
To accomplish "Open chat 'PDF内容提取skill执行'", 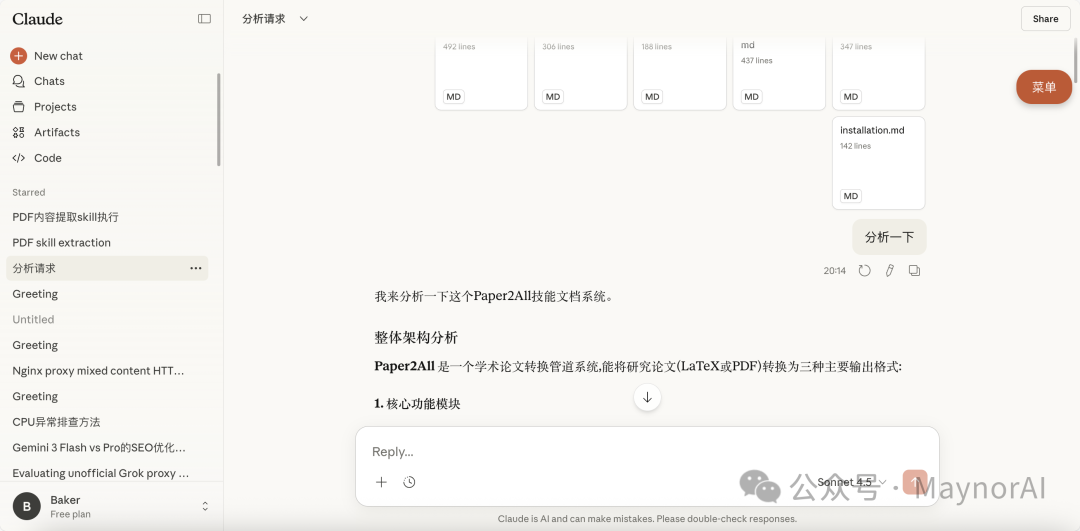I will (x=107, y=217).
